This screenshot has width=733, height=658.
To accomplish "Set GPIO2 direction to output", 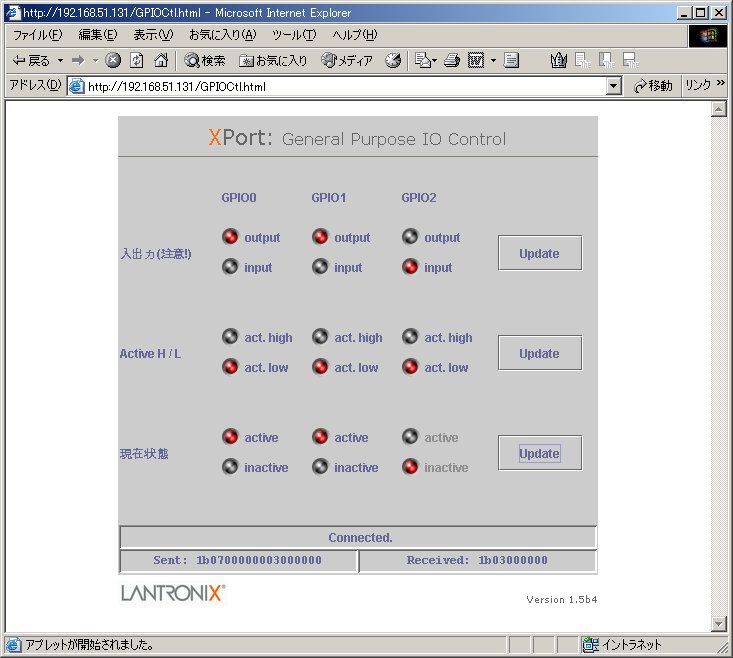I will (410, 237).
